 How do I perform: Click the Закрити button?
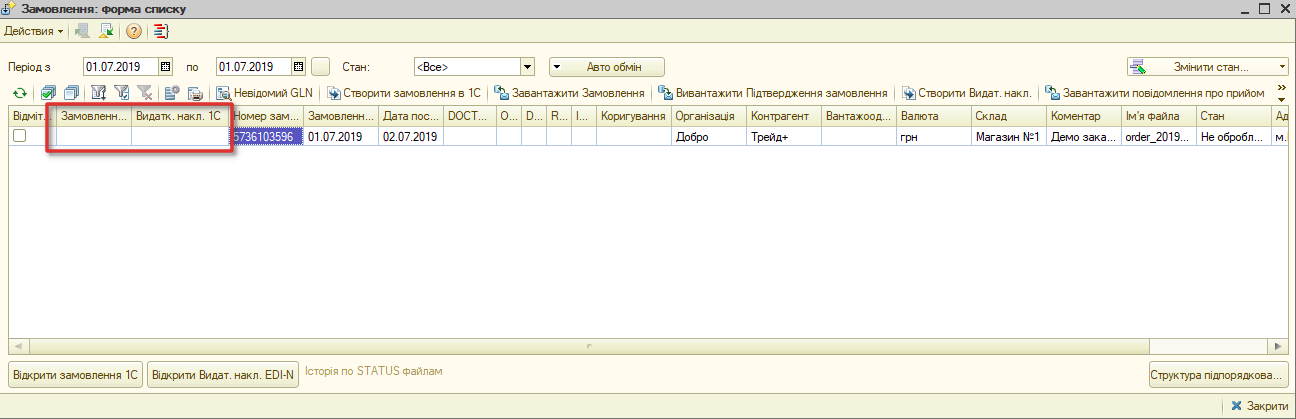(x=1259, y=406)
